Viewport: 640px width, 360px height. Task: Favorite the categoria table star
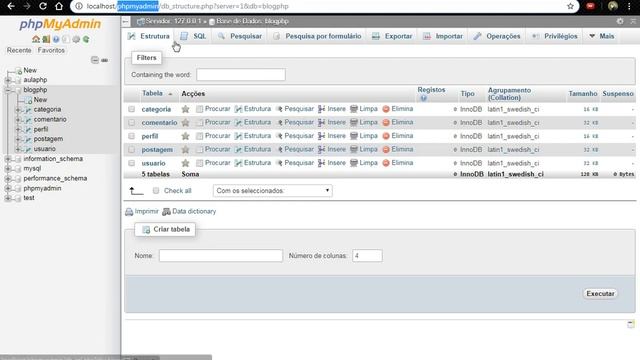tap(185, 109)
